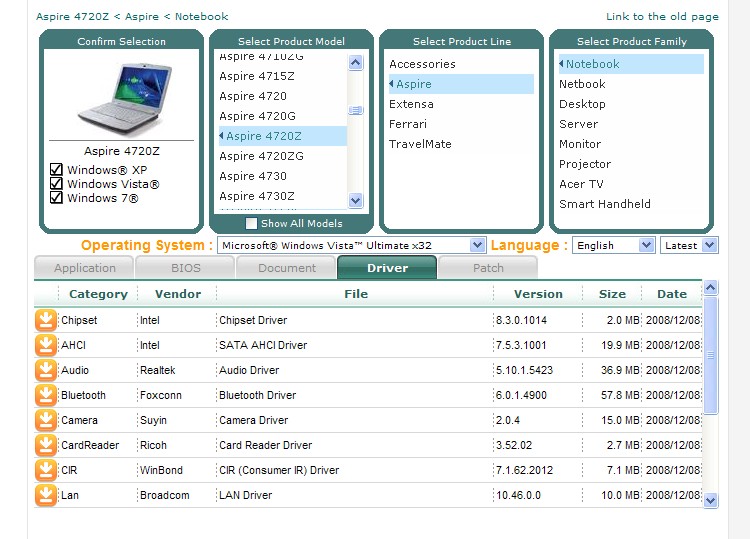Click the model list scrollbar thumb

click(x=355, y=110)
